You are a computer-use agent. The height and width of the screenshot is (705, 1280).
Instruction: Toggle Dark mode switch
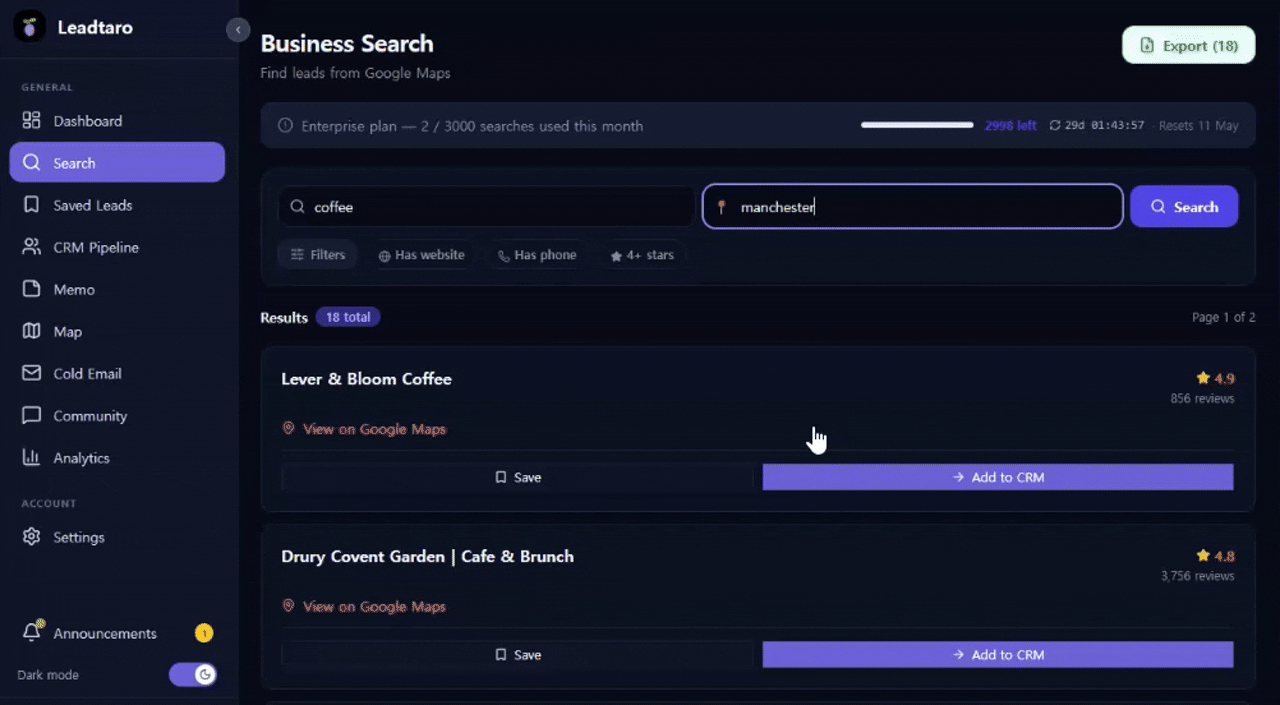point(192,674)
